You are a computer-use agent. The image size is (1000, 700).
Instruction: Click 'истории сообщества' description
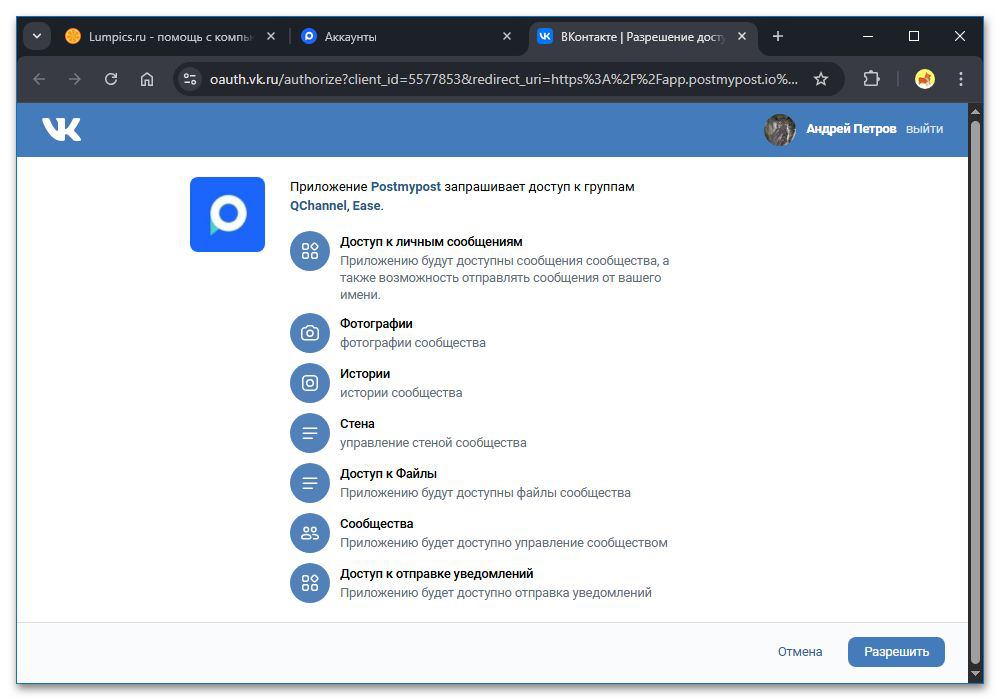coord(401,393)
